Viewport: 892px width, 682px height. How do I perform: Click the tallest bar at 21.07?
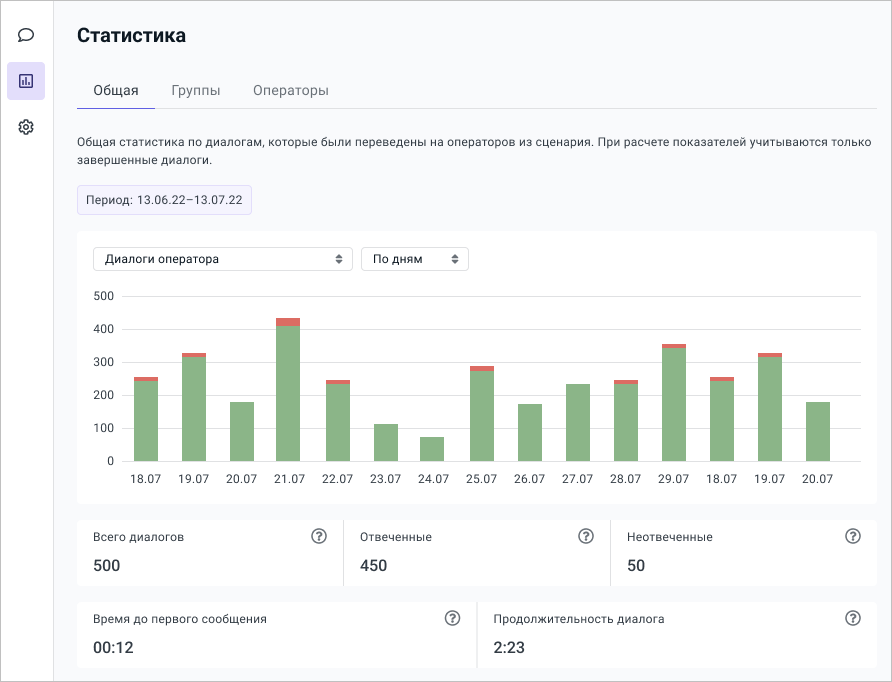tap(288, 390)
